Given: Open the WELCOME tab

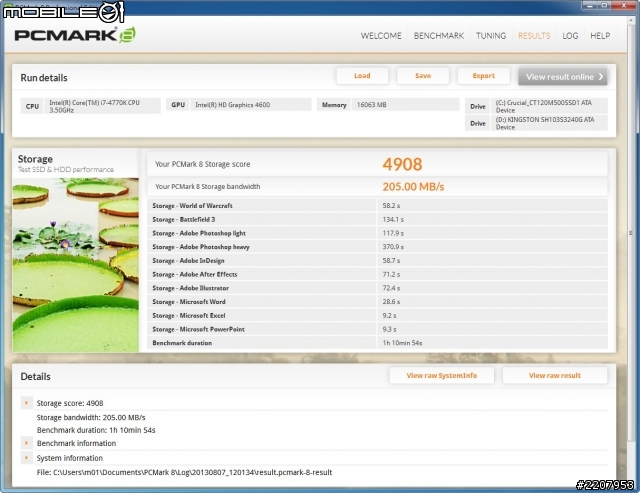Looking at the screenshot, I should coord(381,36).
